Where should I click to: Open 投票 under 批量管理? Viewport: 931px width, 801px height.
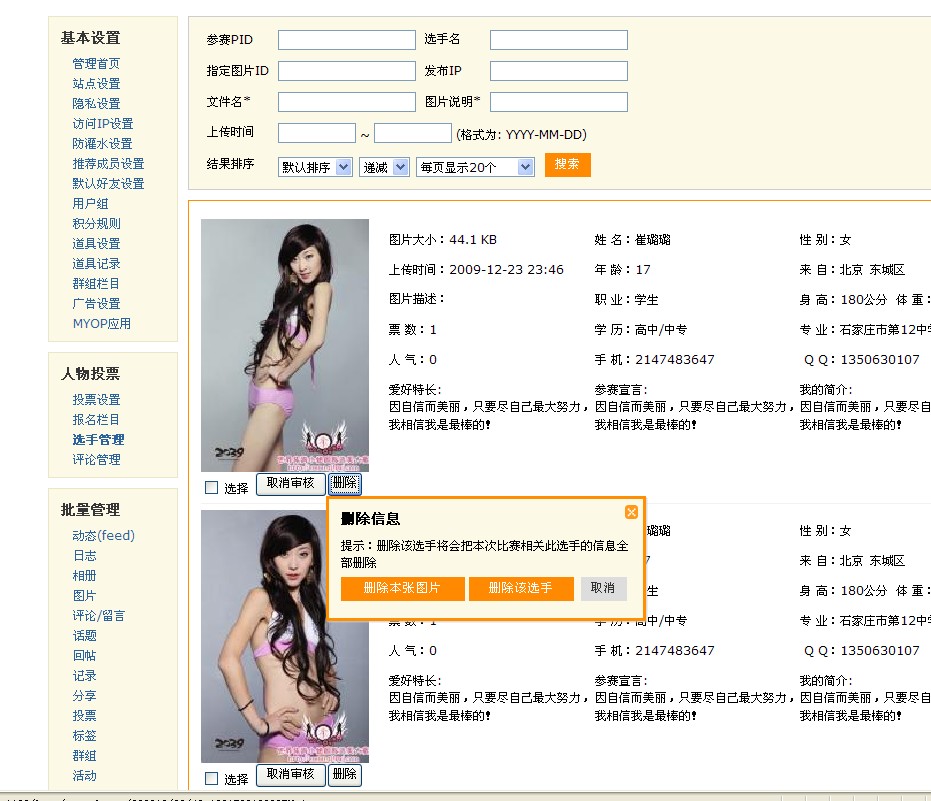(84, 715)
